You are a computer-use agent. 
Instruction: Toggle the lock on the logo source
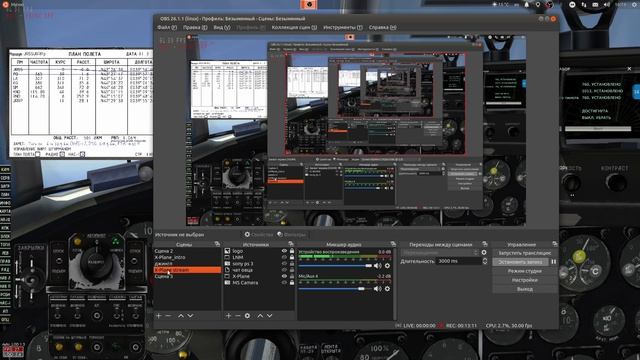[292, 251]
